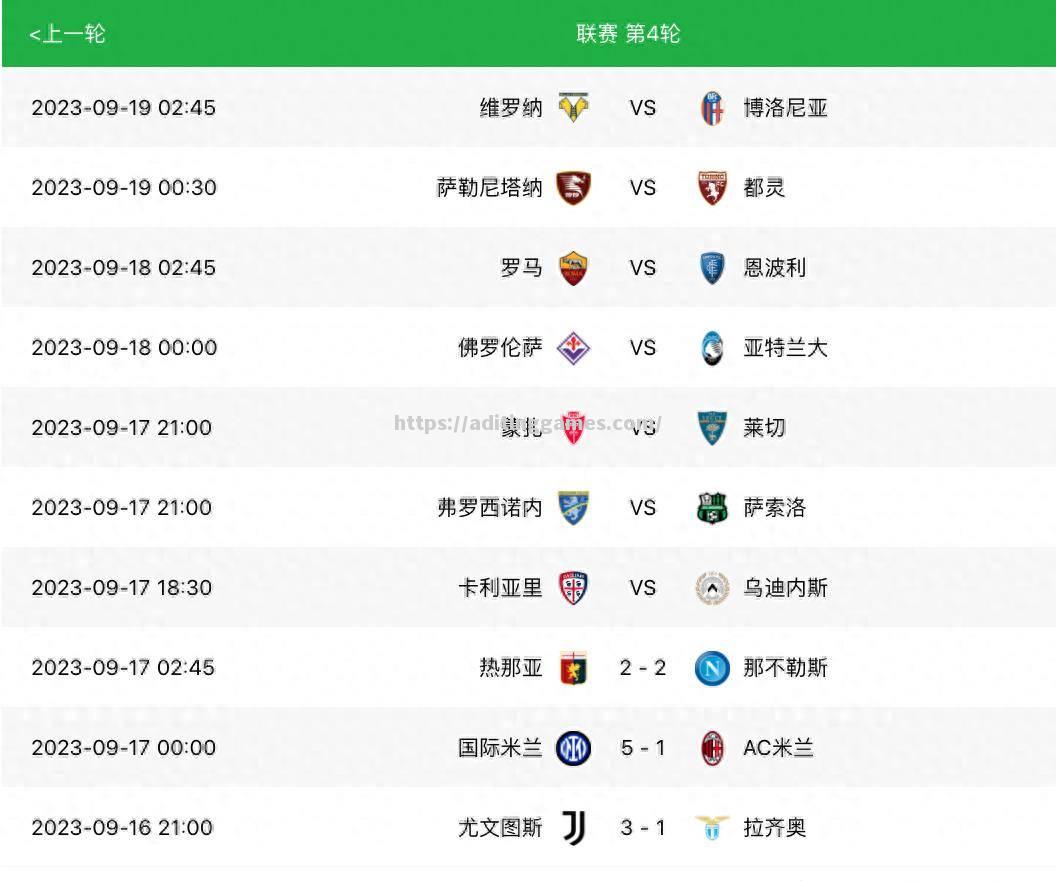Open the 5 - 1 Milan derby score
The height and width of the screenshot is (881, 1056).
tap(642, 748)
